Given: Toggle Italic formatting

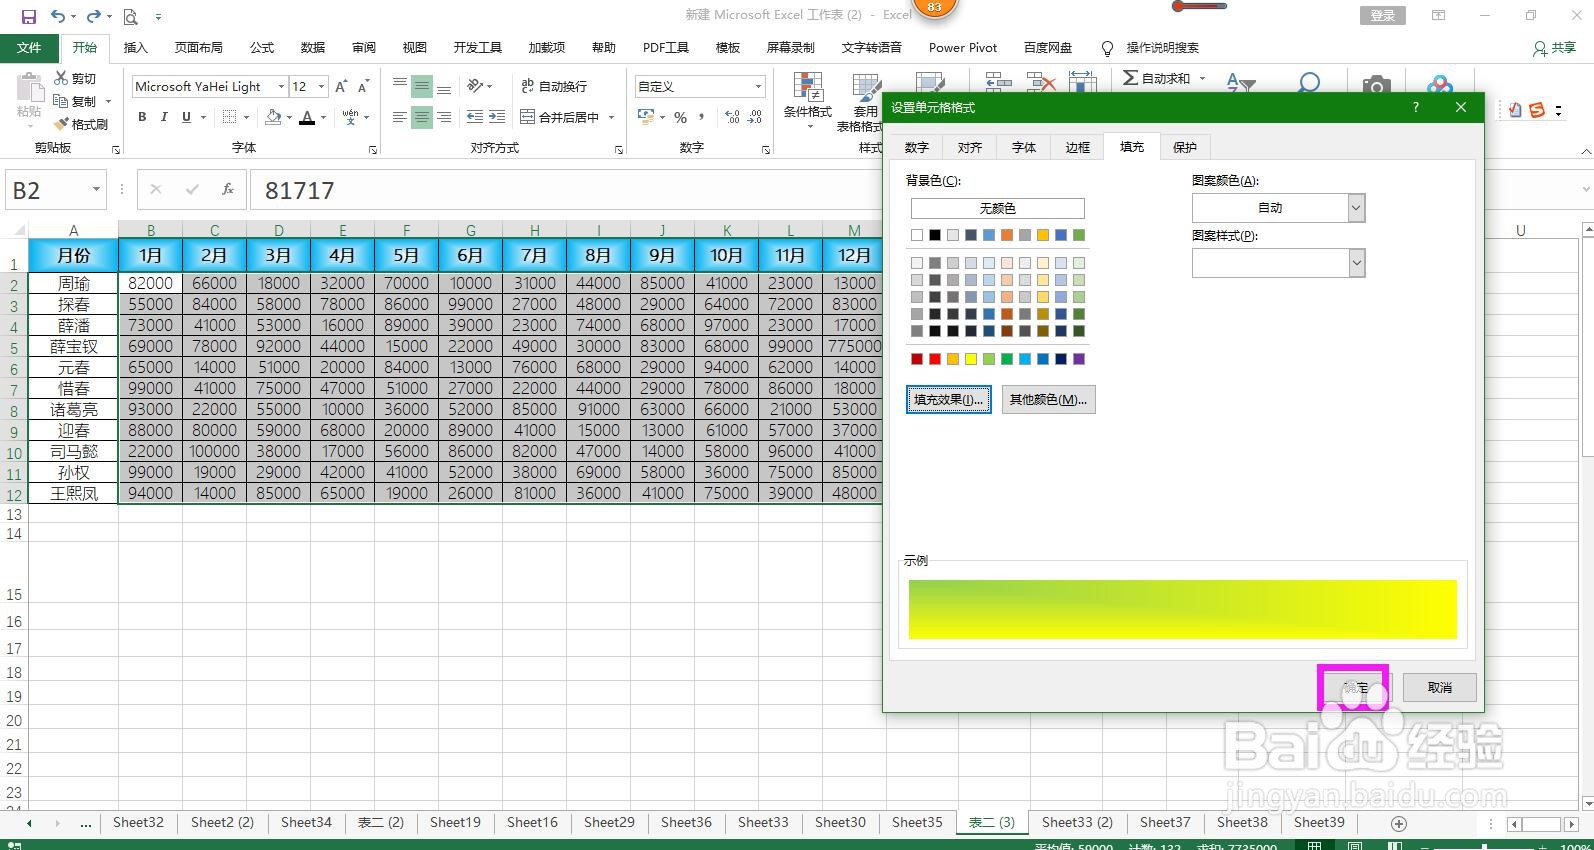Looking at the screenshot, I should tap(164, 117).
